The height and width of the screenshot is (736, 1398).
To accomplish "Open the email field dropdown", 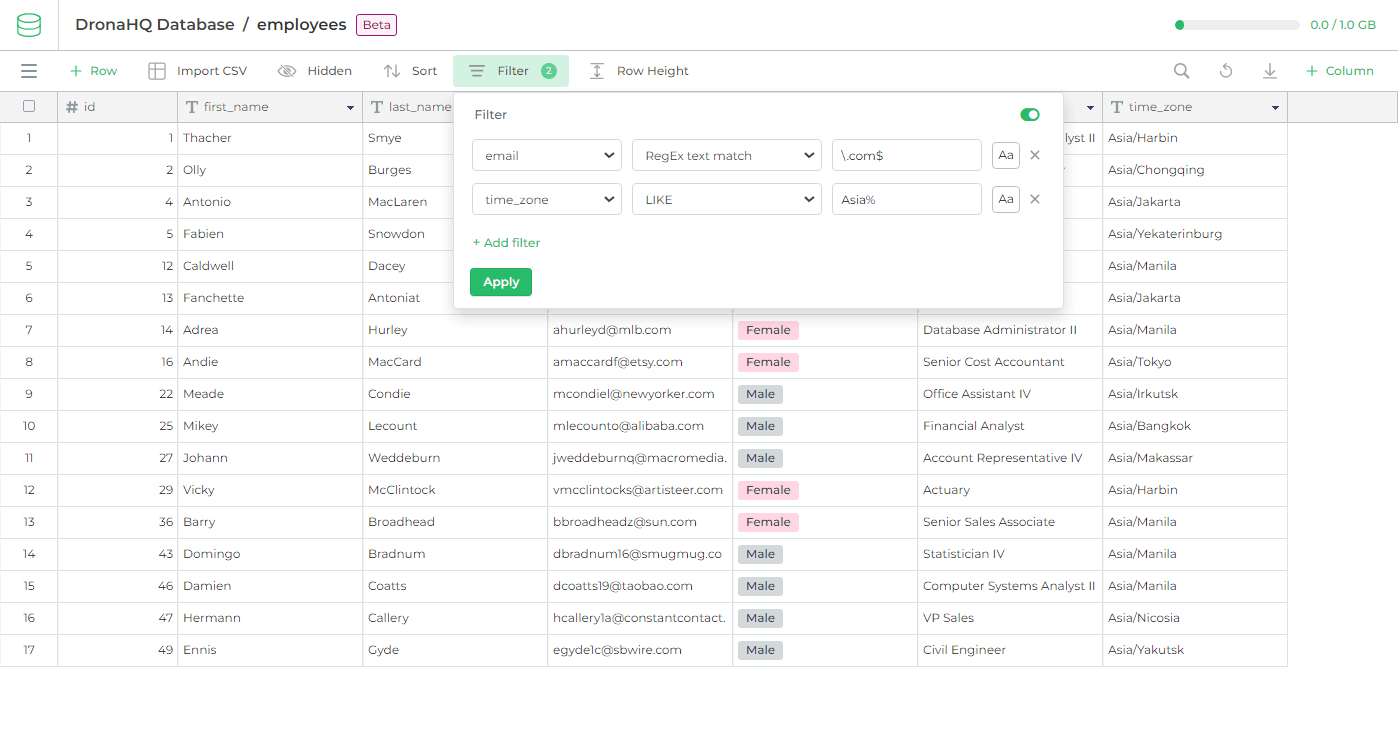I will click(x=547, y=155).
